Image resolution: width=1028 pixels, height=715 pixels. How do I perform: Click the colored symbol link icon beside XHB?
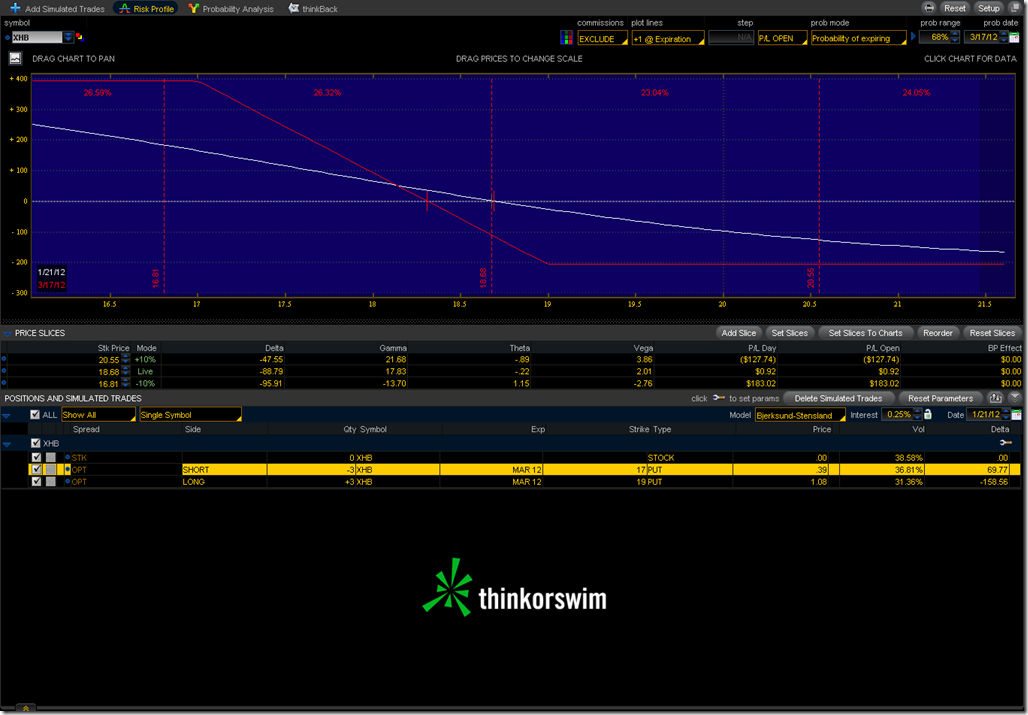[x=80, y=37]
